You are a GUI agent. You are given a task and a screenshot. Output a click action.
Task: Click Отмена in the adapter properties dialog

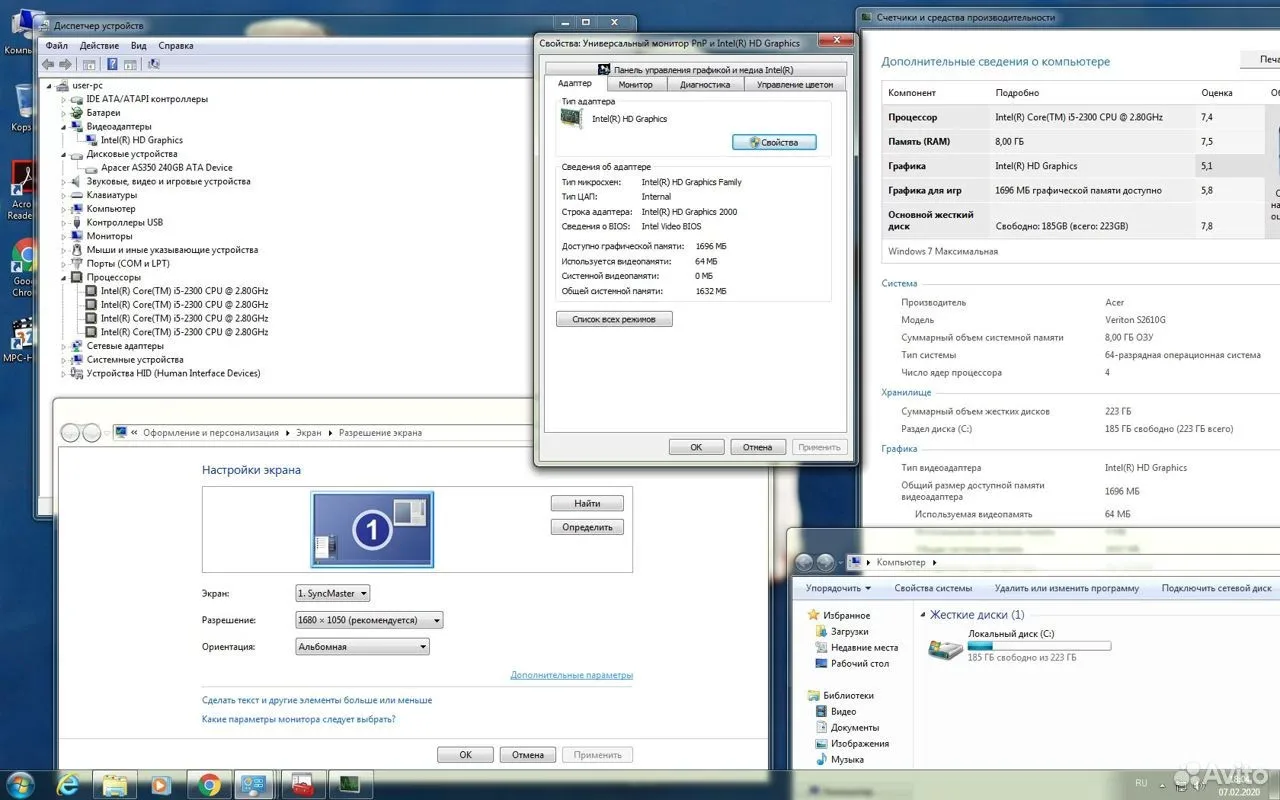758,447
